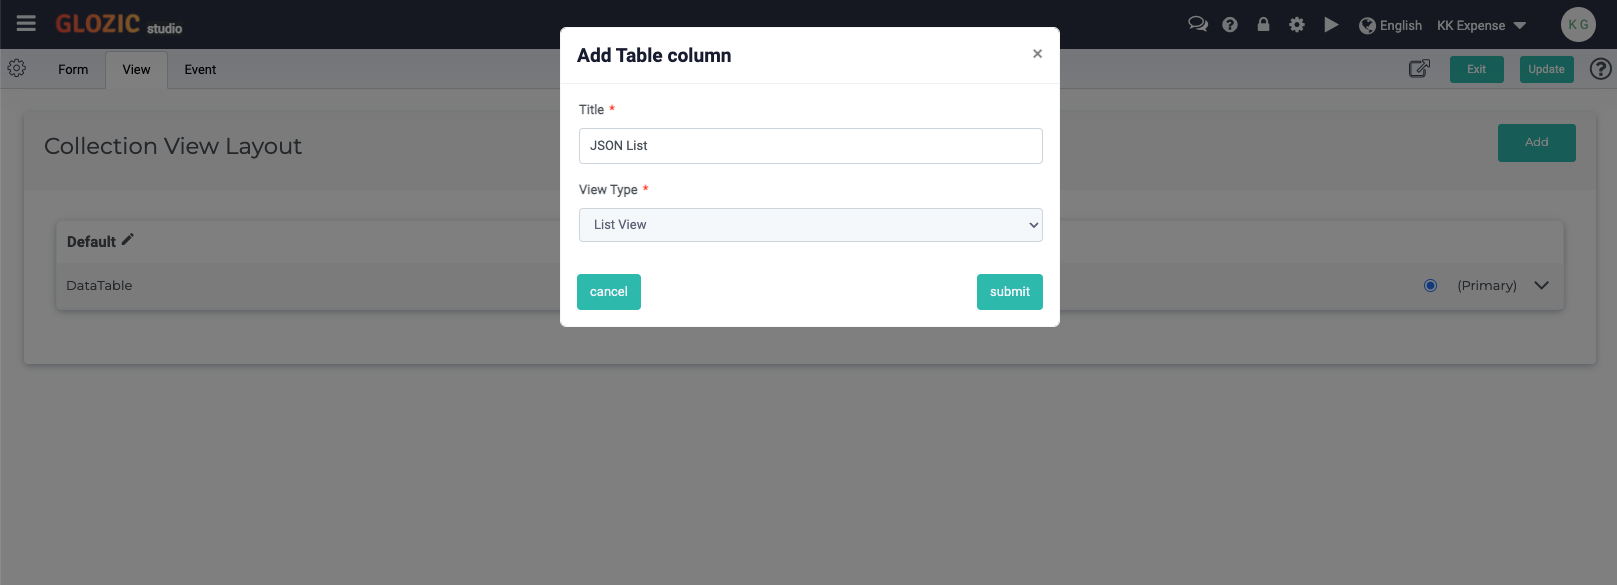Image resolution: width=1617 pixels, height=585 pixels.
Task: Switch to the Form tab
Action: point(73,70)
